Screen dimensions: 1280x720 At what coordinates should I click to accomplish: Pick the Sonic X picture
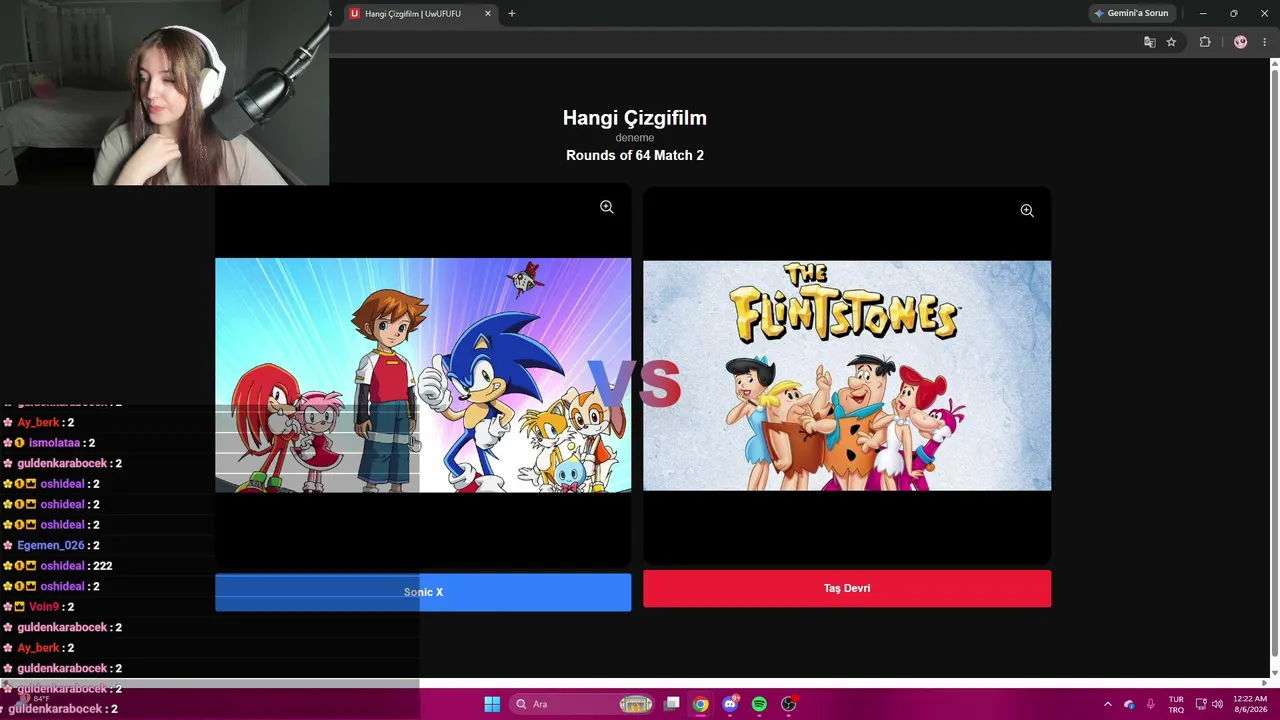[423, 375]
